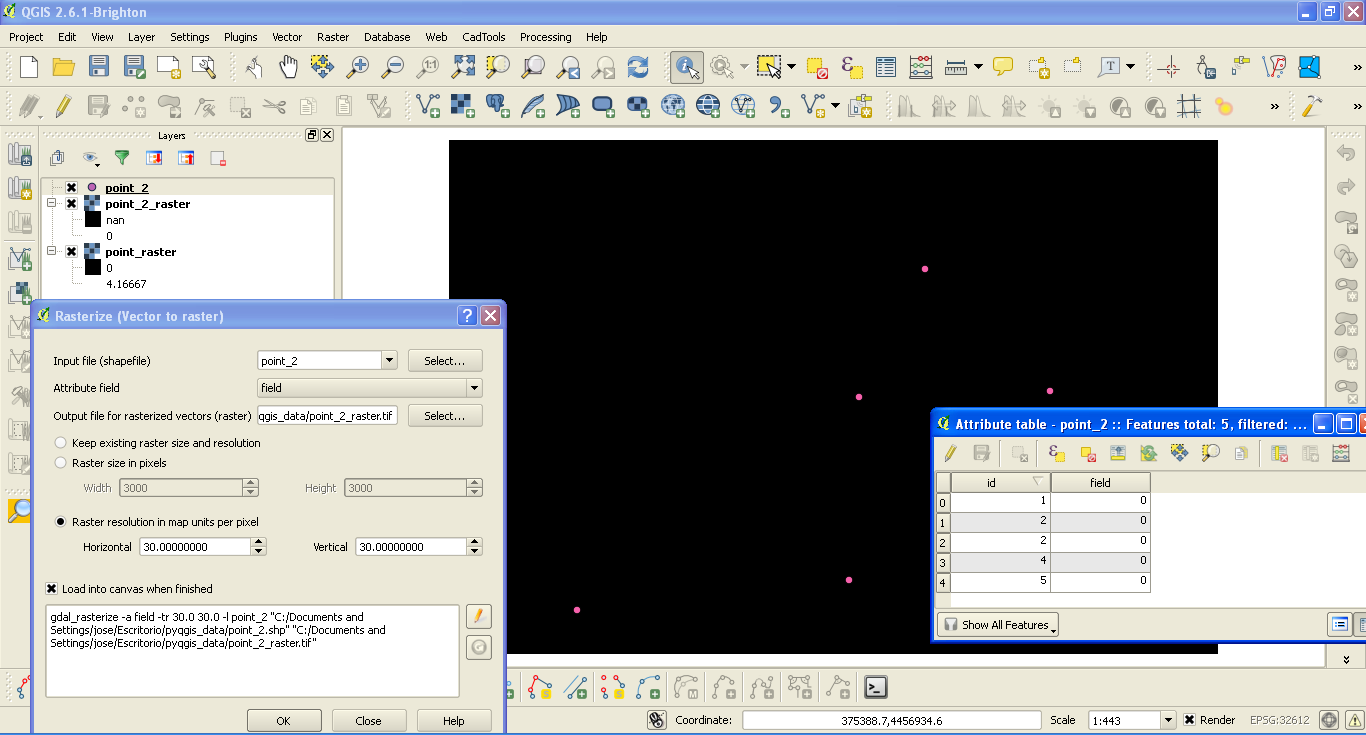Uncheck Load into canvas when finished
The width and height of the screenshot is (1366, 735).
52,589
